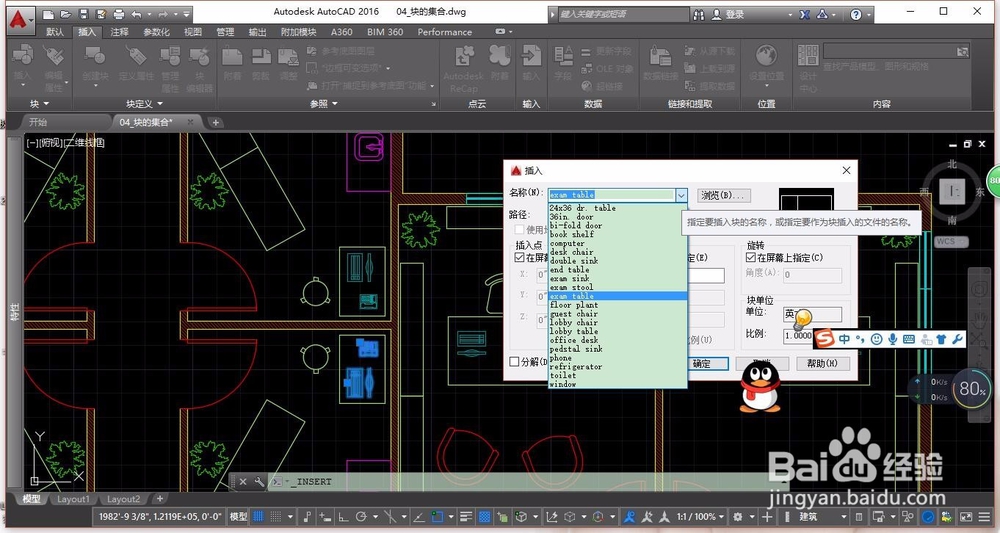Image resolution: width=1000 pixels, height=533 pixels.
Task: Click the status bar customization hamburger icon
Action: tap(984, 516)
